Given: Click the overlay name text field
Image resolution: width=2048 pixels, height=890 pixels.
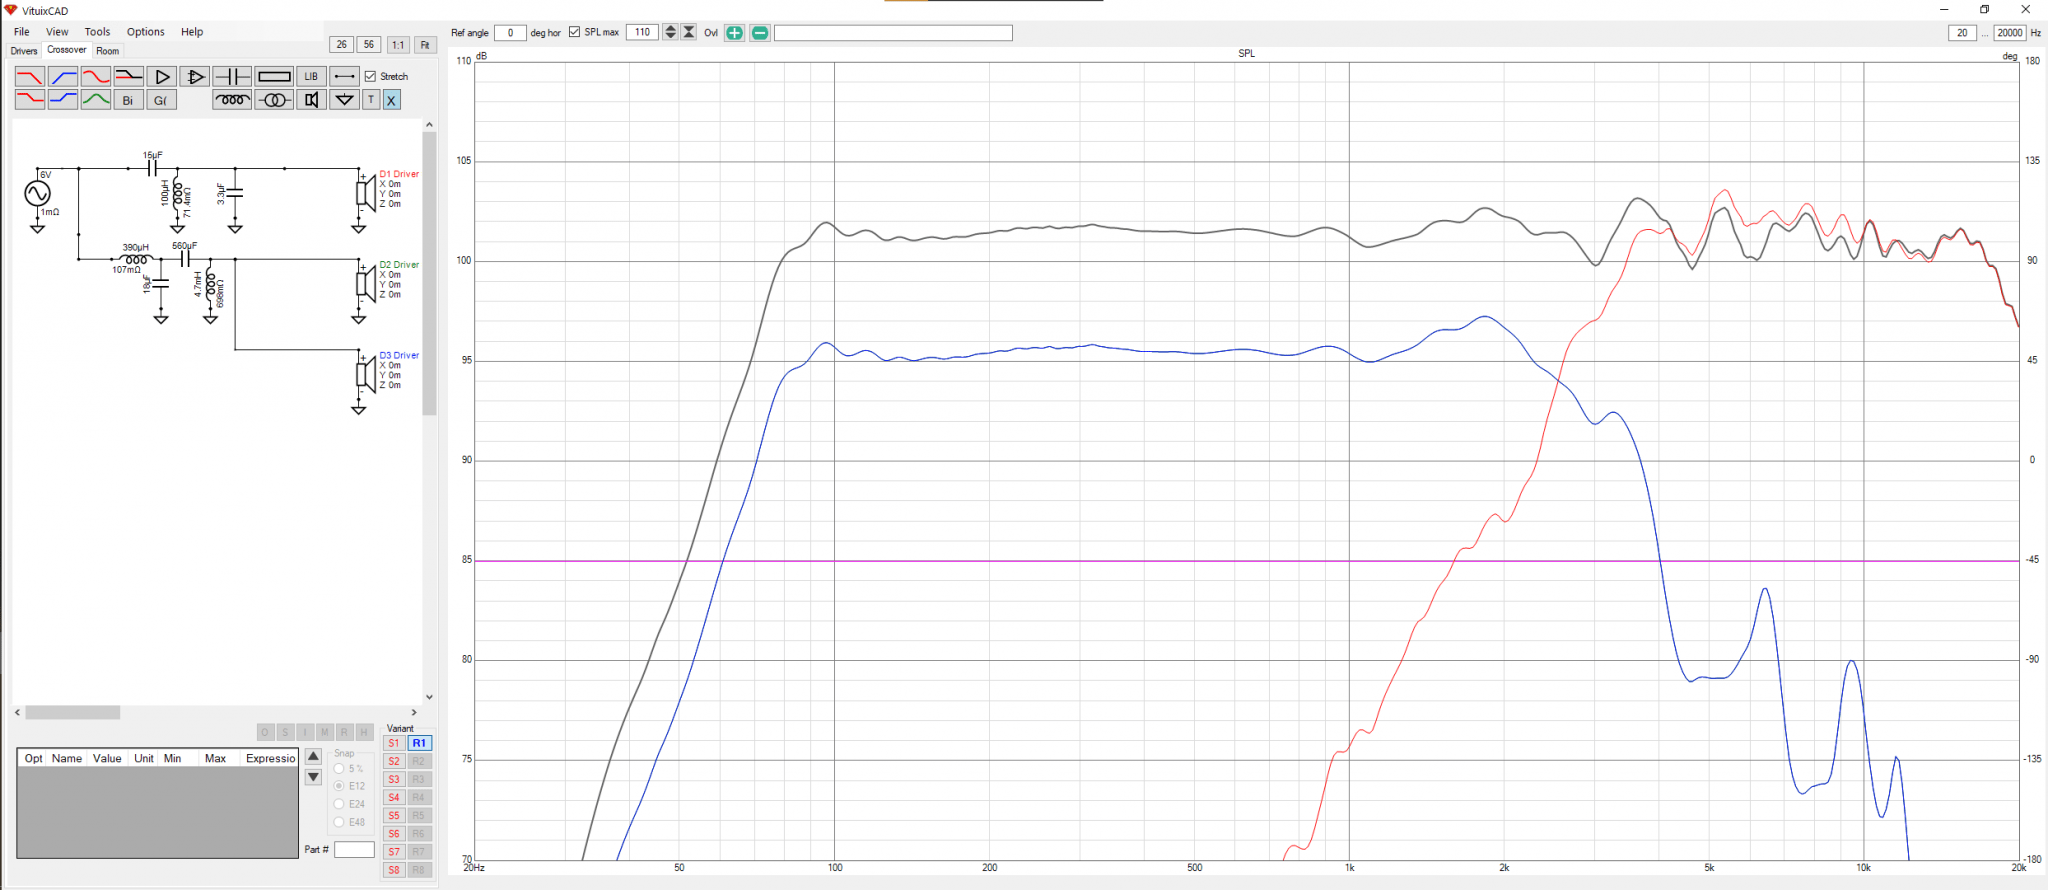Looking at the screenshot, I should [893, 33].
